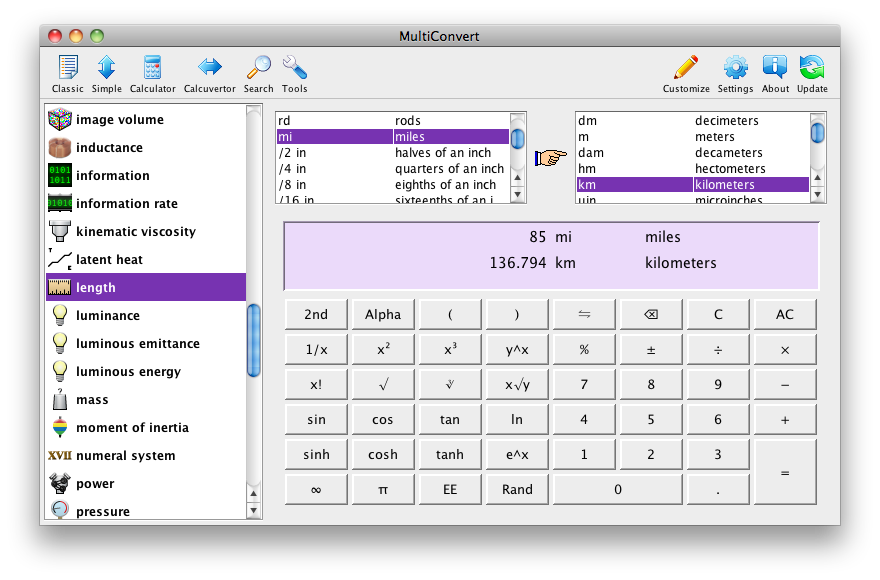The width and height of the screenshot is (880, 580).
Task: Select hectometers in the target units list
Action: [x=693, y=168]
